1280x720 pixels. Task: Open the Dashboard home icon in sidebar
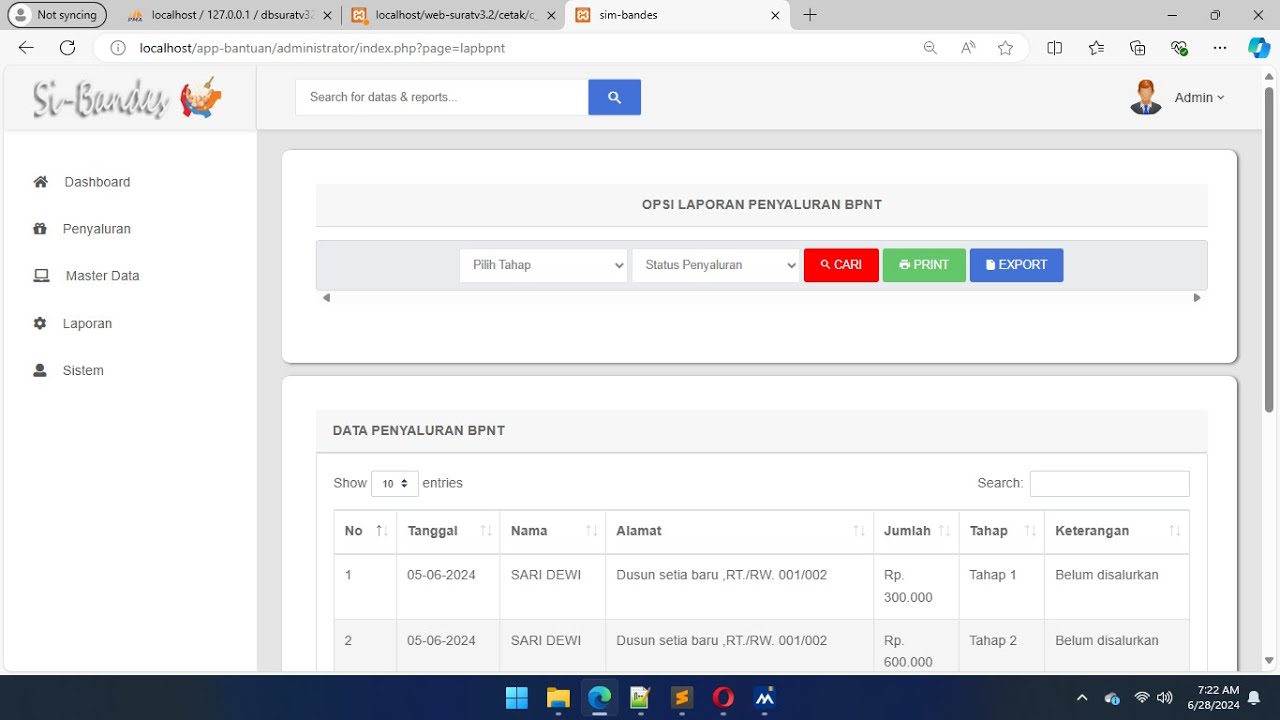[x=41, y=182]
